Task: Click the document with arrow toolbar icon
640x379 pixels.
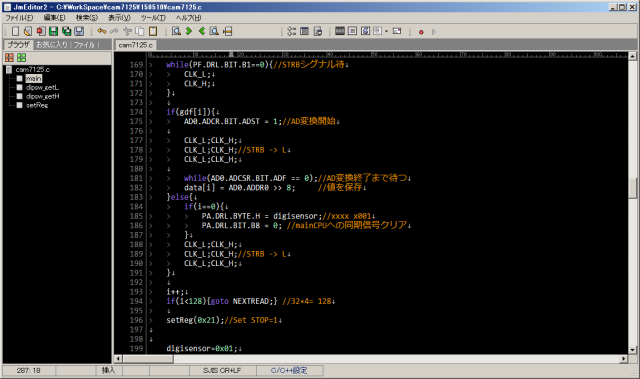Action: pos(318,31)
